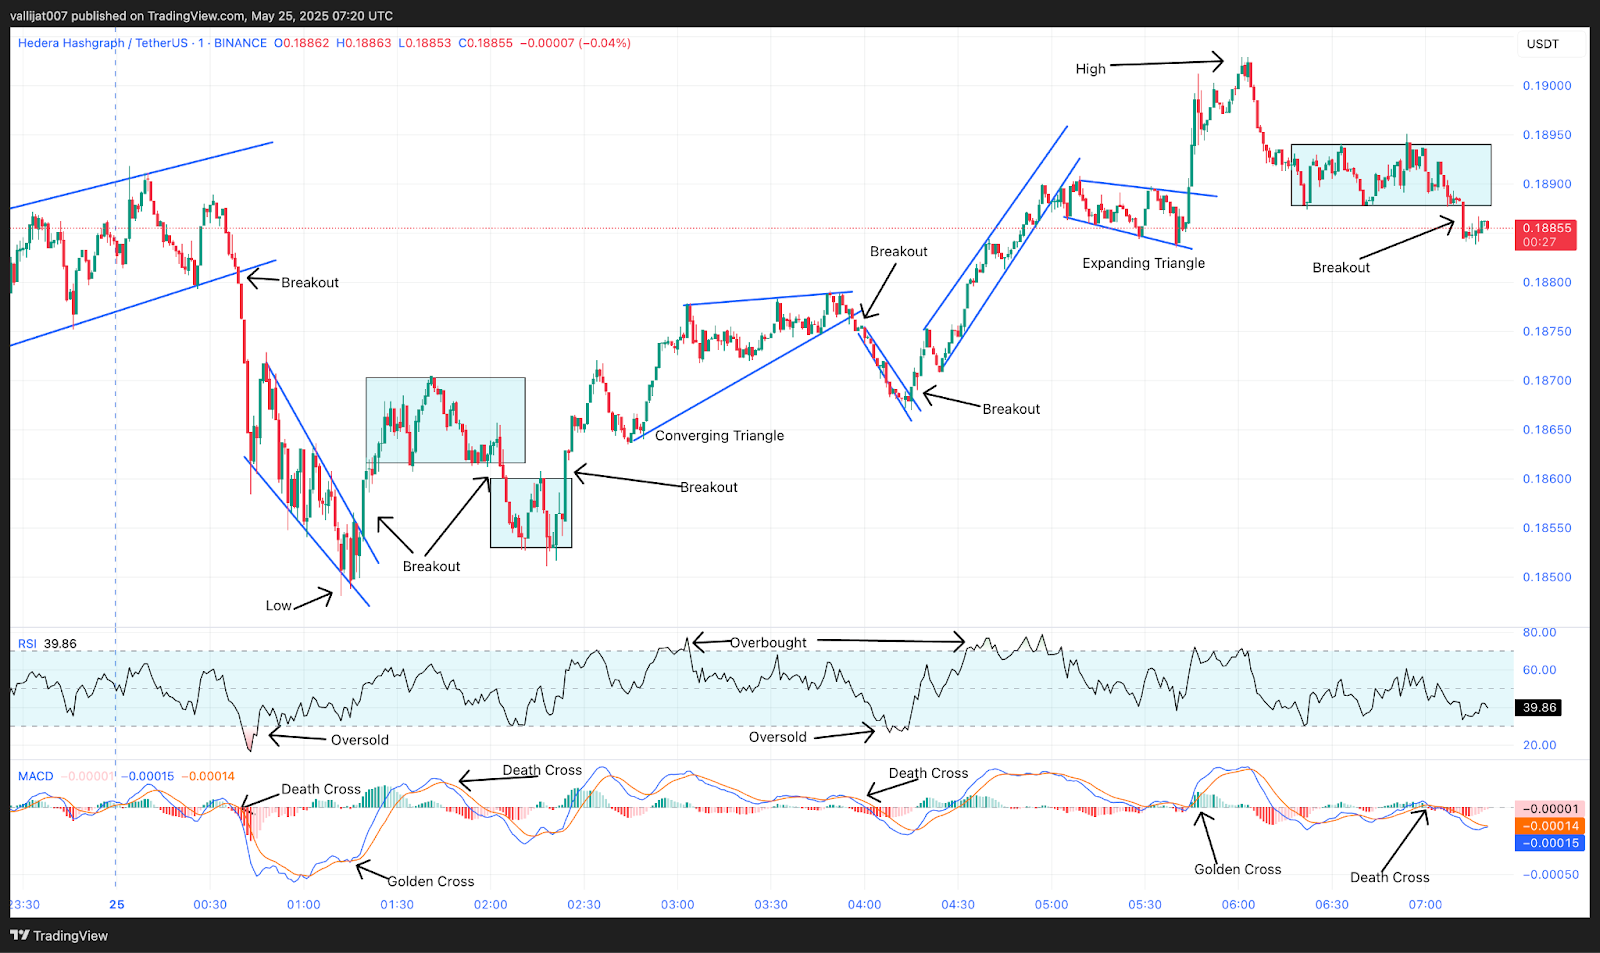Click the open value O0.18862
The image size is (1600, 953).
(301, 43)
